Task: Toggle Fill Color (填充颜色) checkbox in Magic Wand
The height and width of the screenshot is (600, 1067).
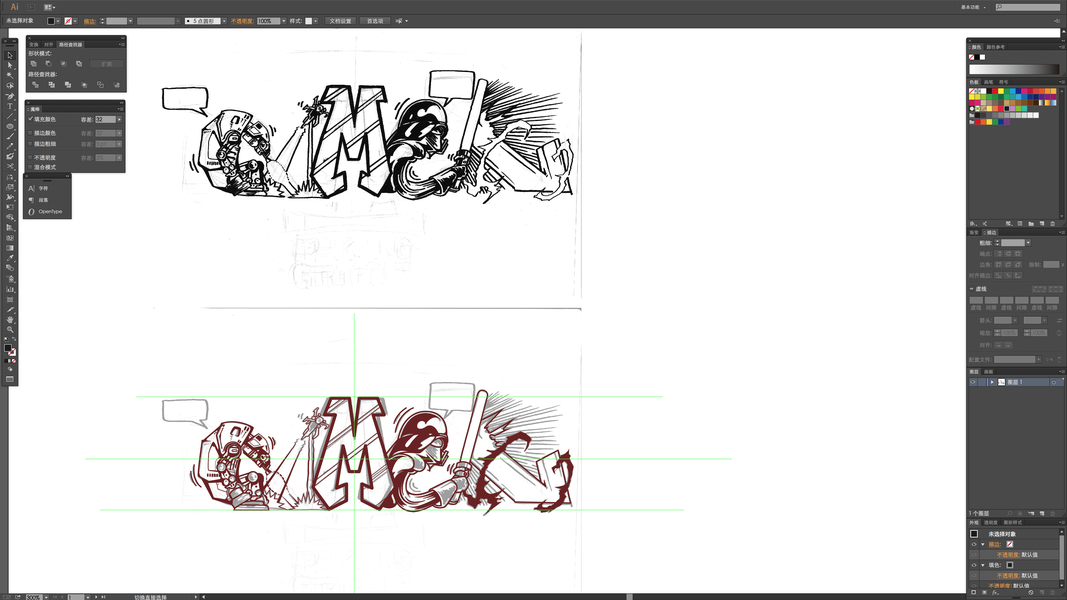Action: click(30, 120)
